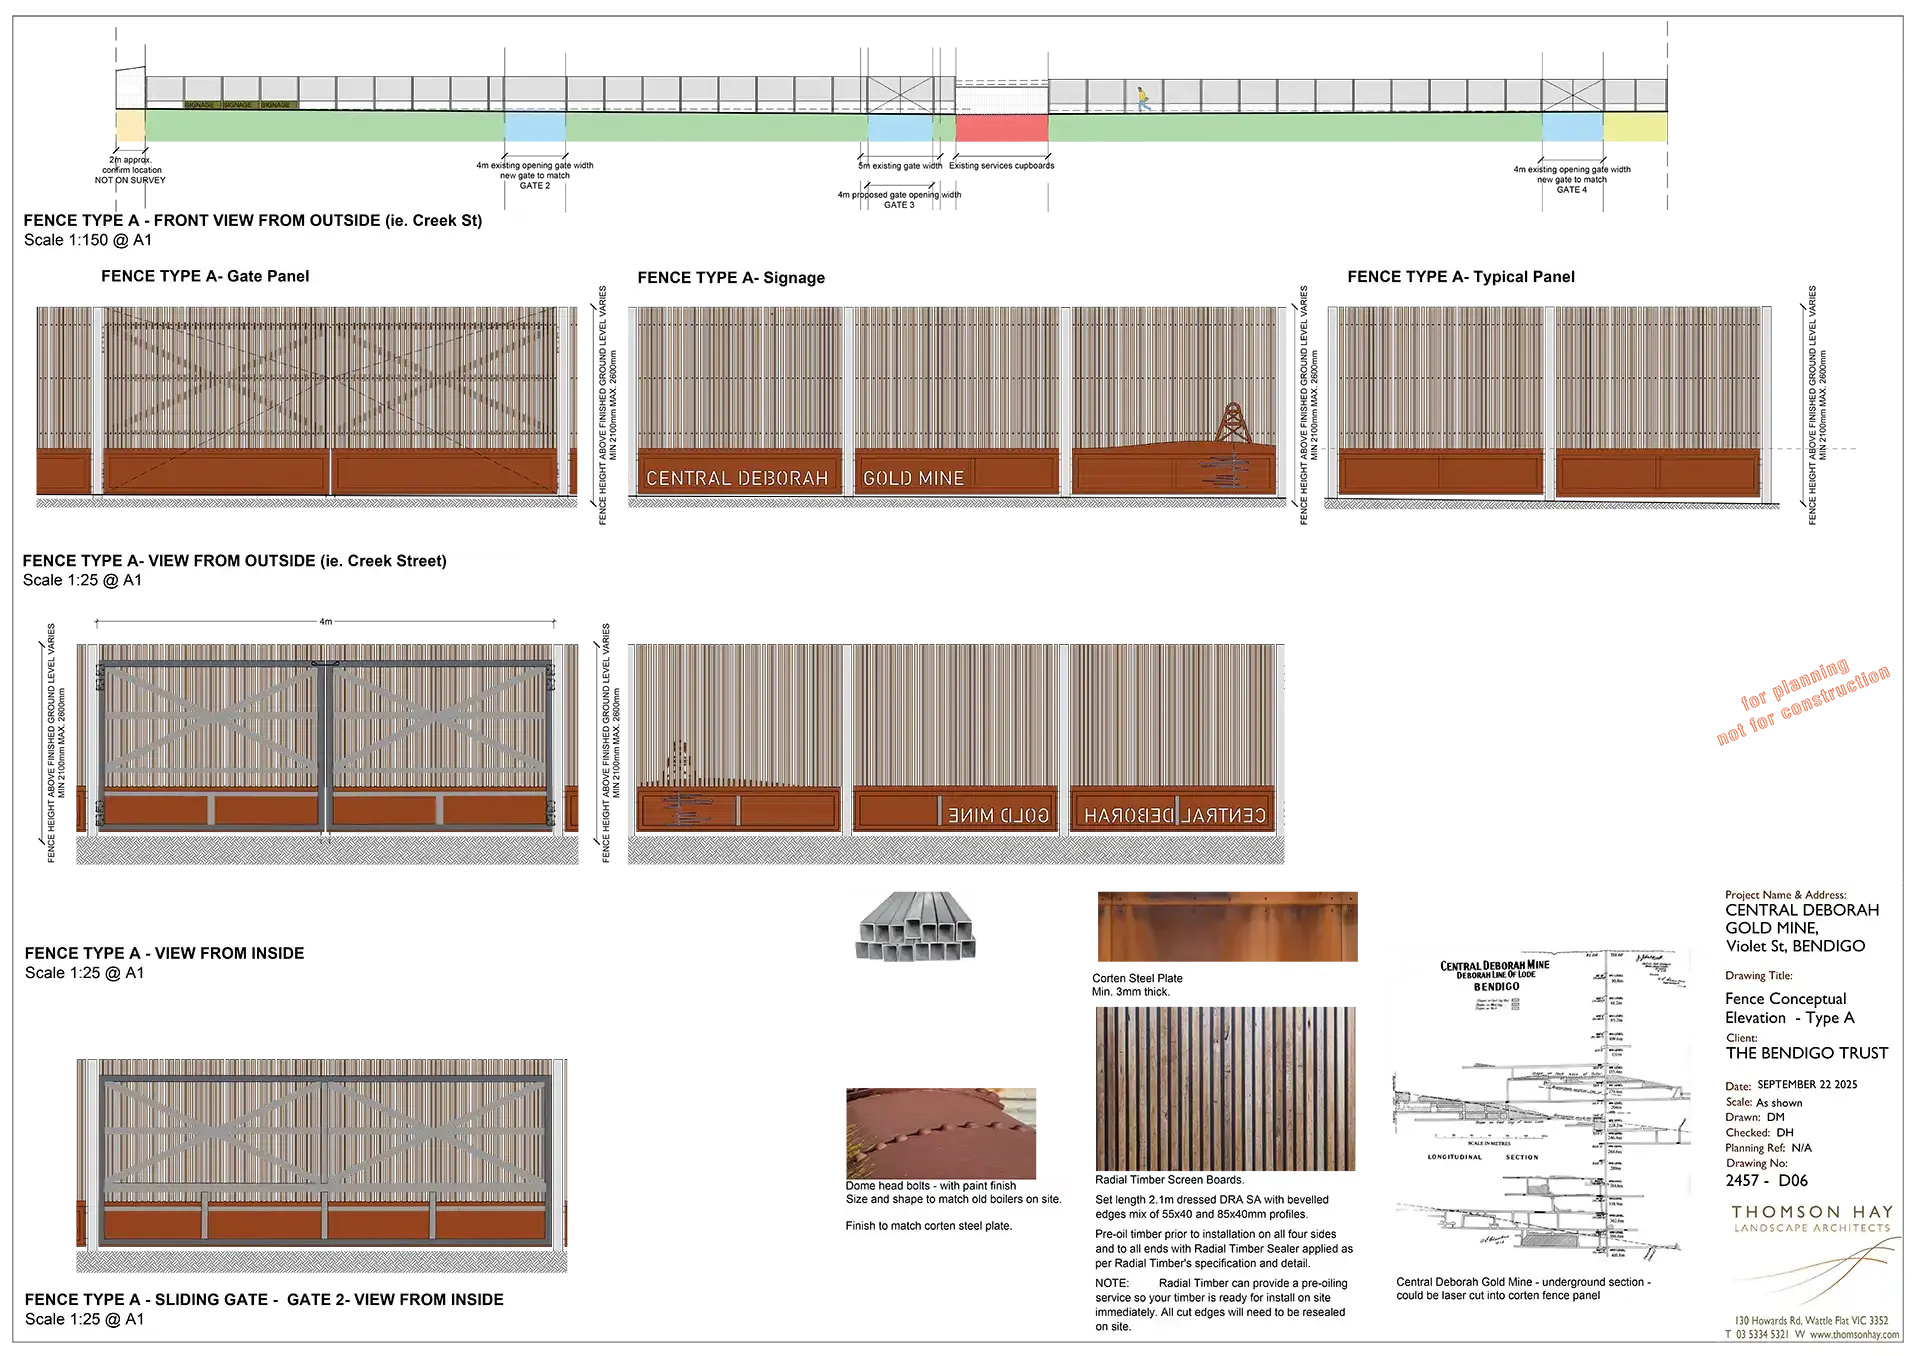Click the 'CENTRAL DEBORAH' lettering on the outside signage panel
The width and height of the screenshot is (1920, 1356).
[737, 479]
